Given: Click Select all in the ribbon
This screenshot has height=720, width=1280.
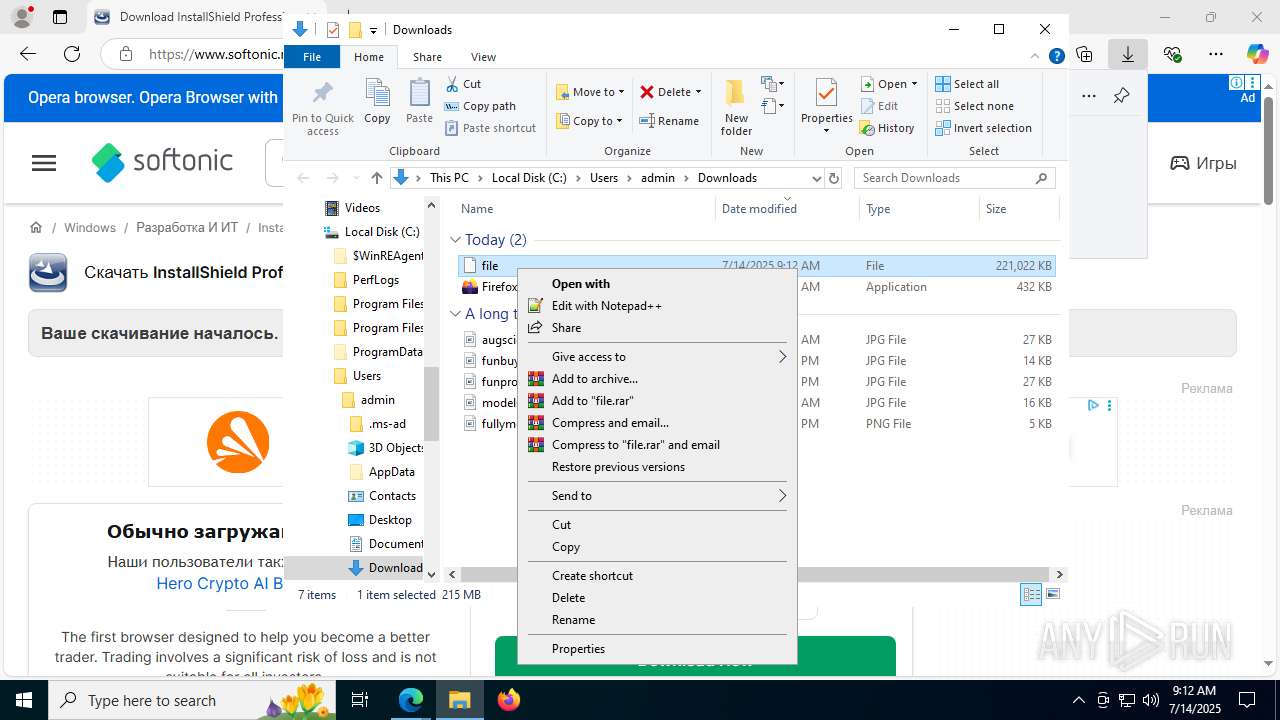Looking at the screenshot, I should click(967, 84).
